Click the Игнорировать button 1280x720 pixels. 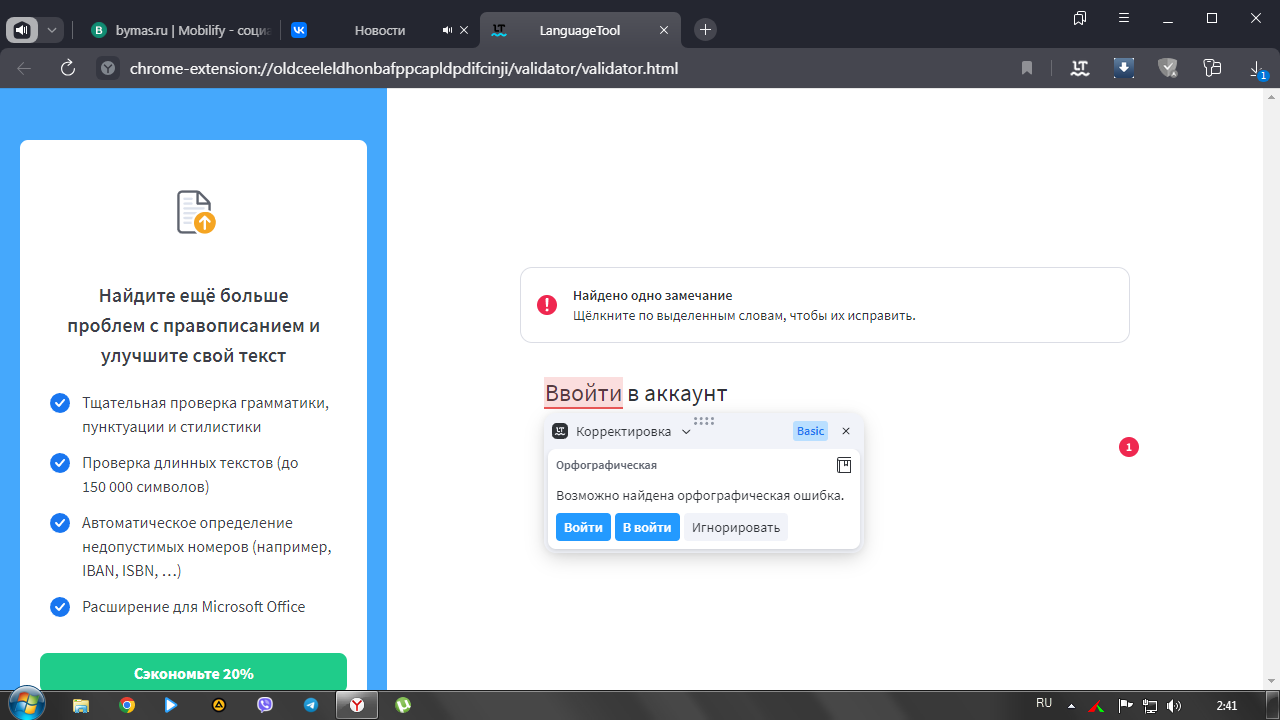(x=736, y=527)
